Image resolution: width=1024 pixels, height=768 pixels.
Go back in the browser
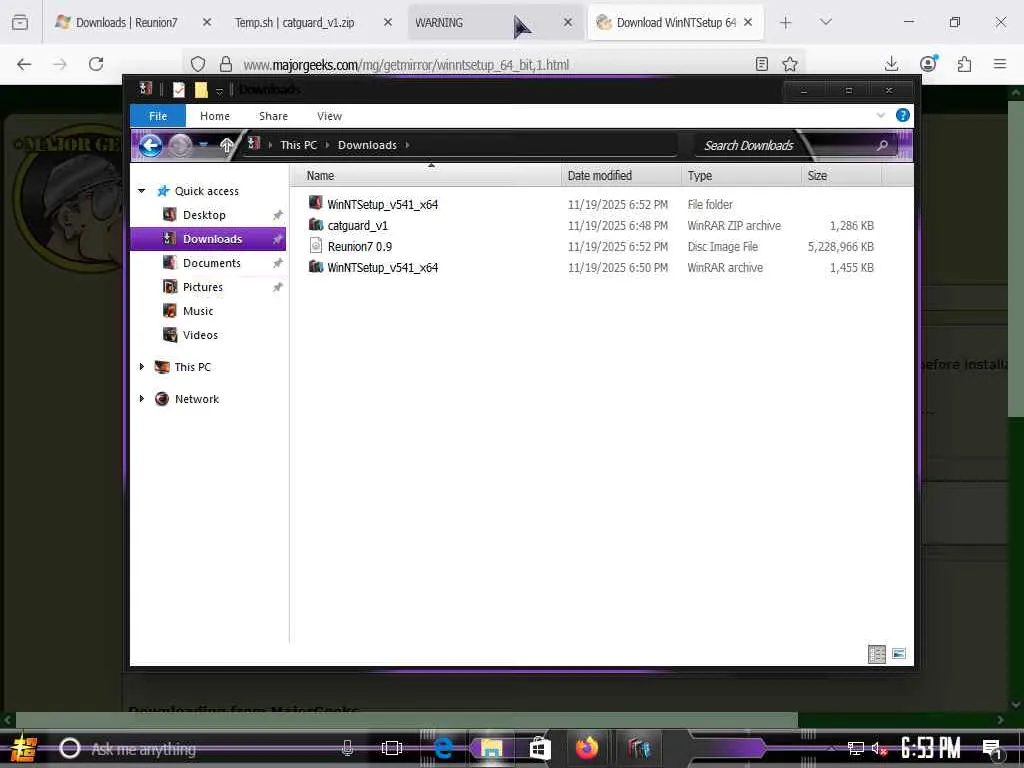(x=24, y=64)
